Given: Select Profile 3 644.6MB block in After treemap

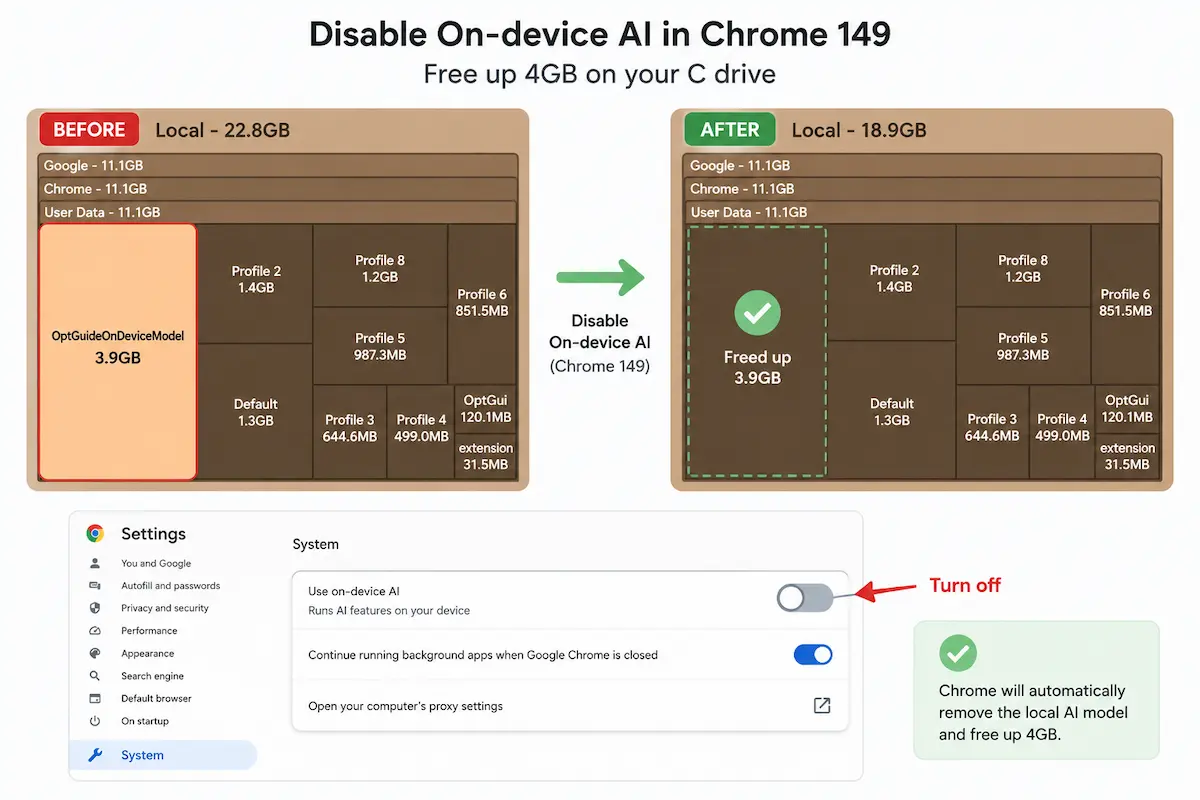Looking at the screenshot, I should point(992,432).
